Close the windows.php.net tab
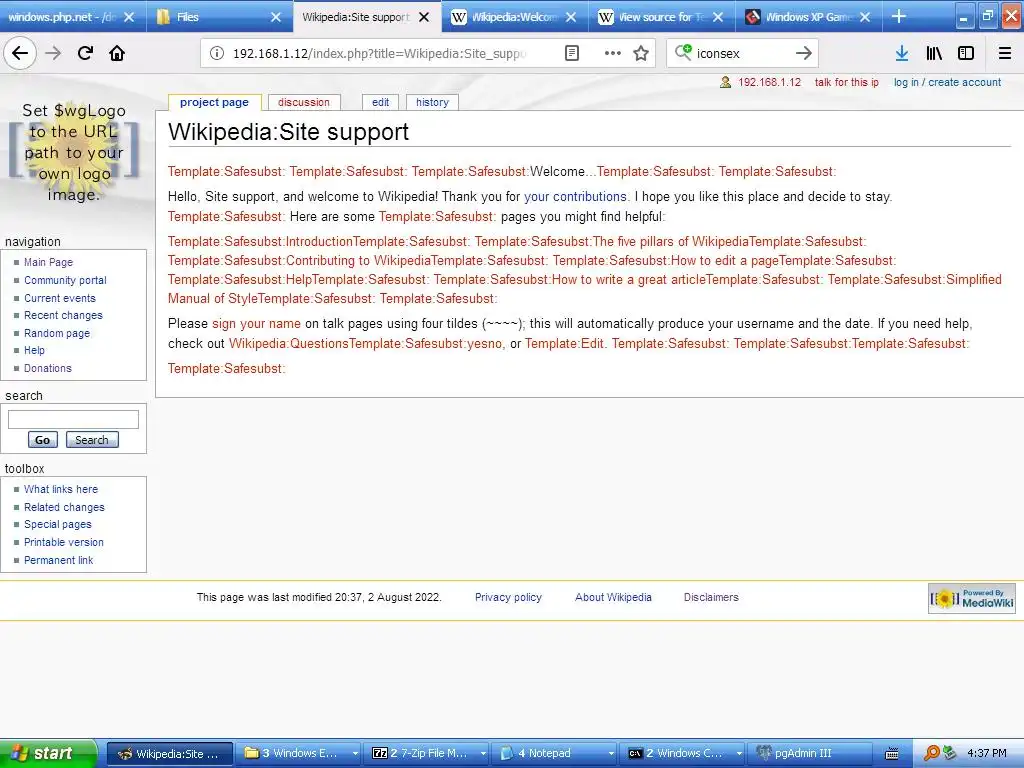 [x=129, y=17]
